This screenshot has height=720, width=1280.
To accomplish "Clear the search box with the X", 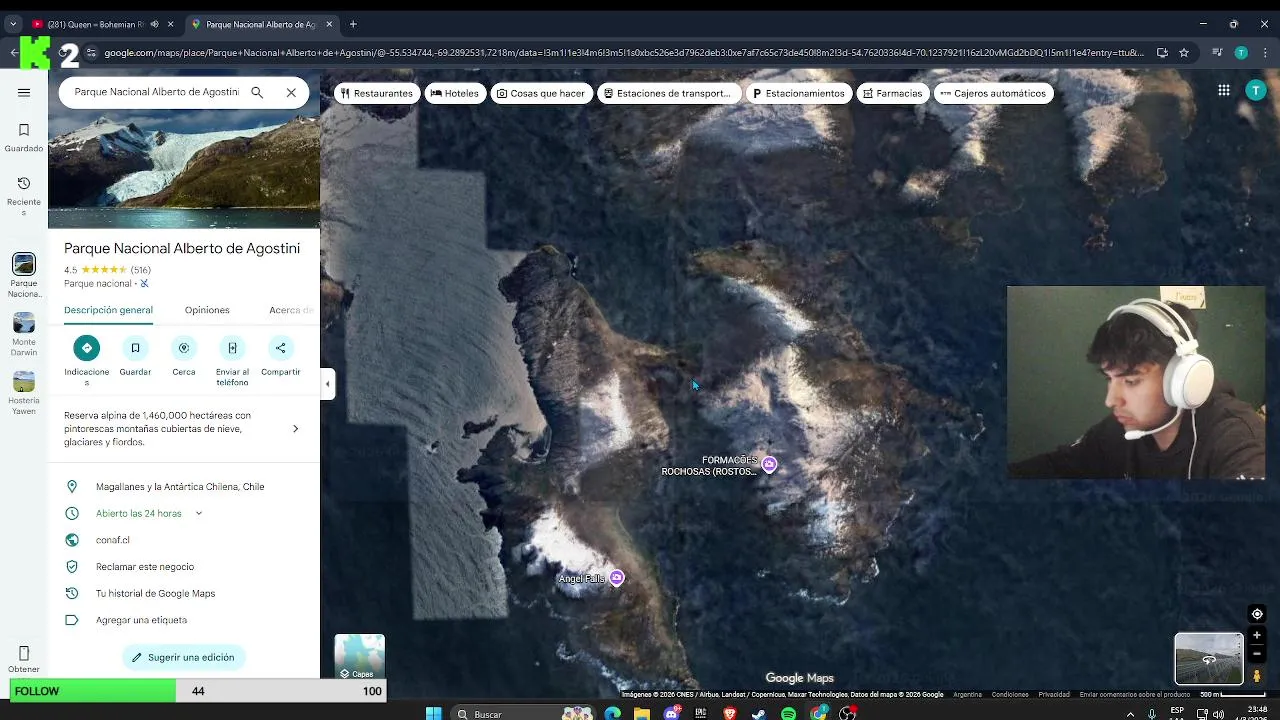I will pyautogui.click(x=291, y=92).
